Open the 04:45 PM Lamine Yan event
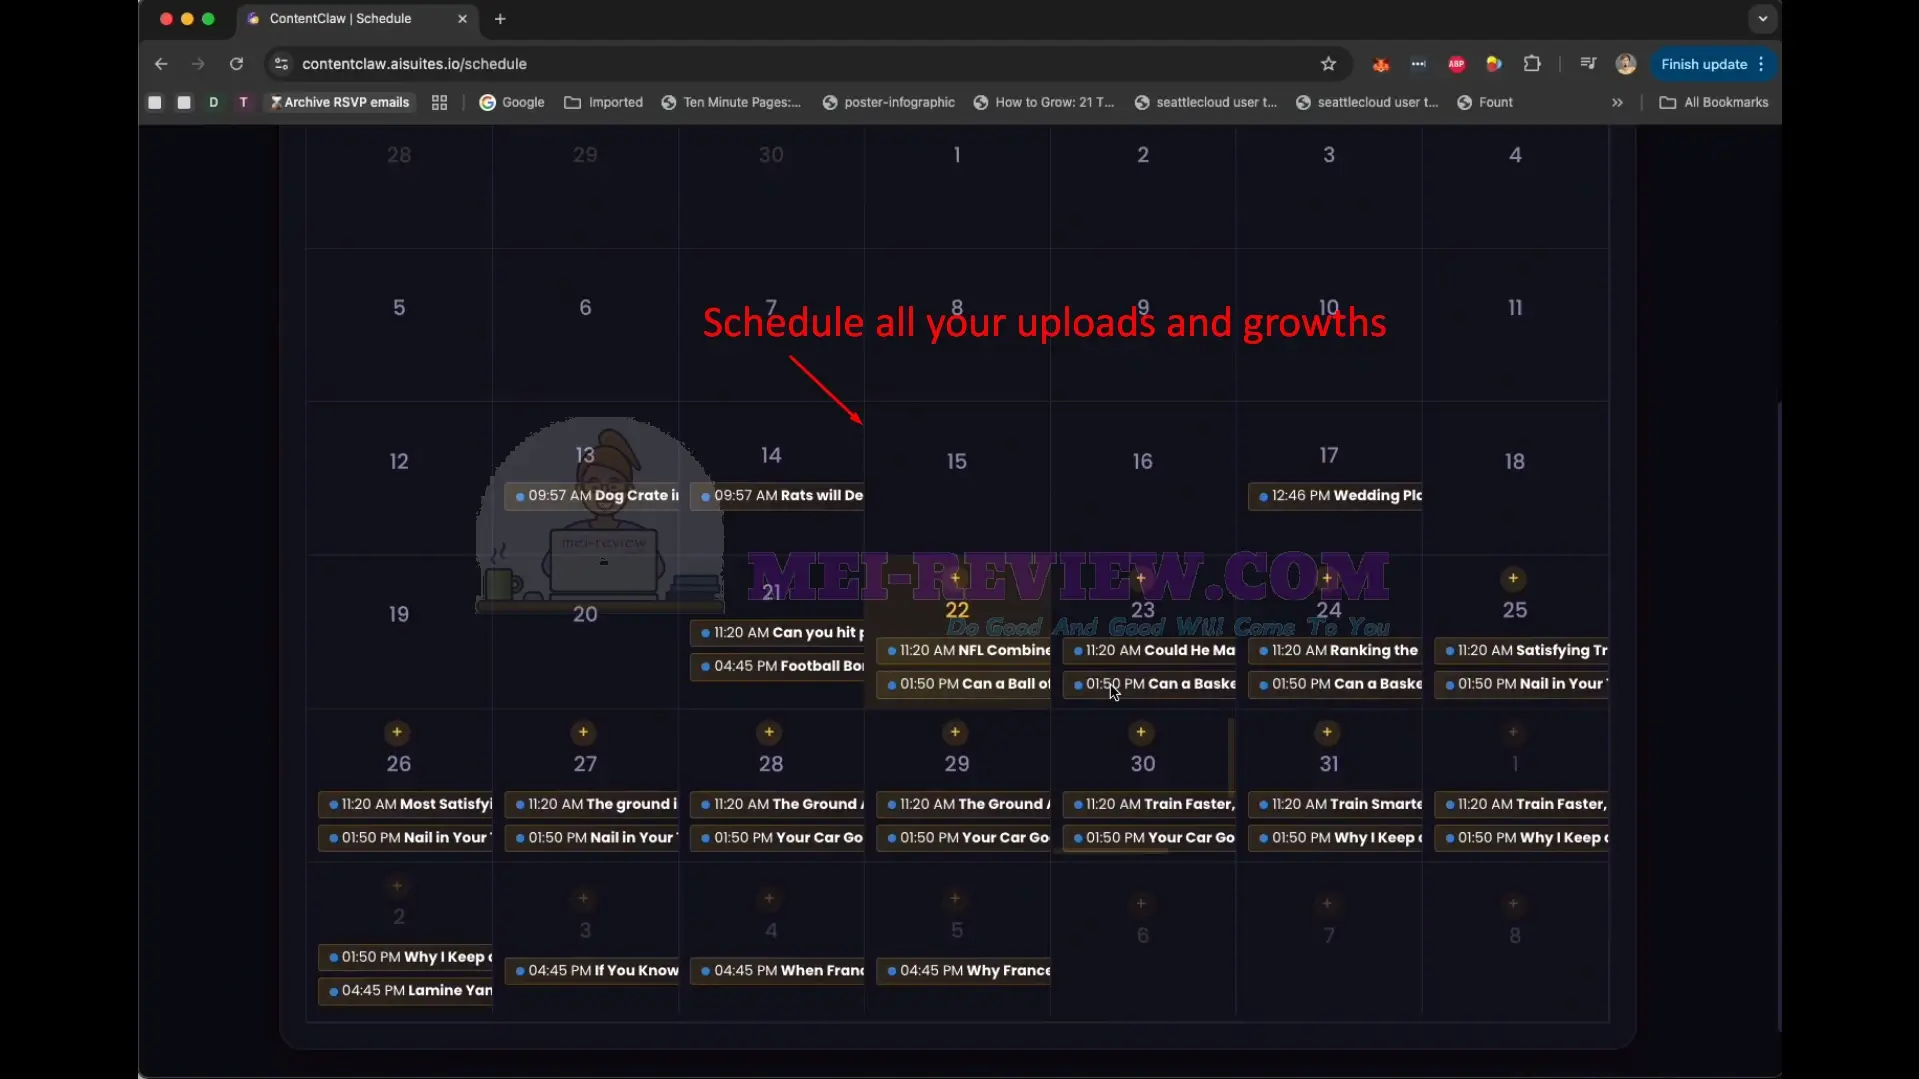 [406, 991]
